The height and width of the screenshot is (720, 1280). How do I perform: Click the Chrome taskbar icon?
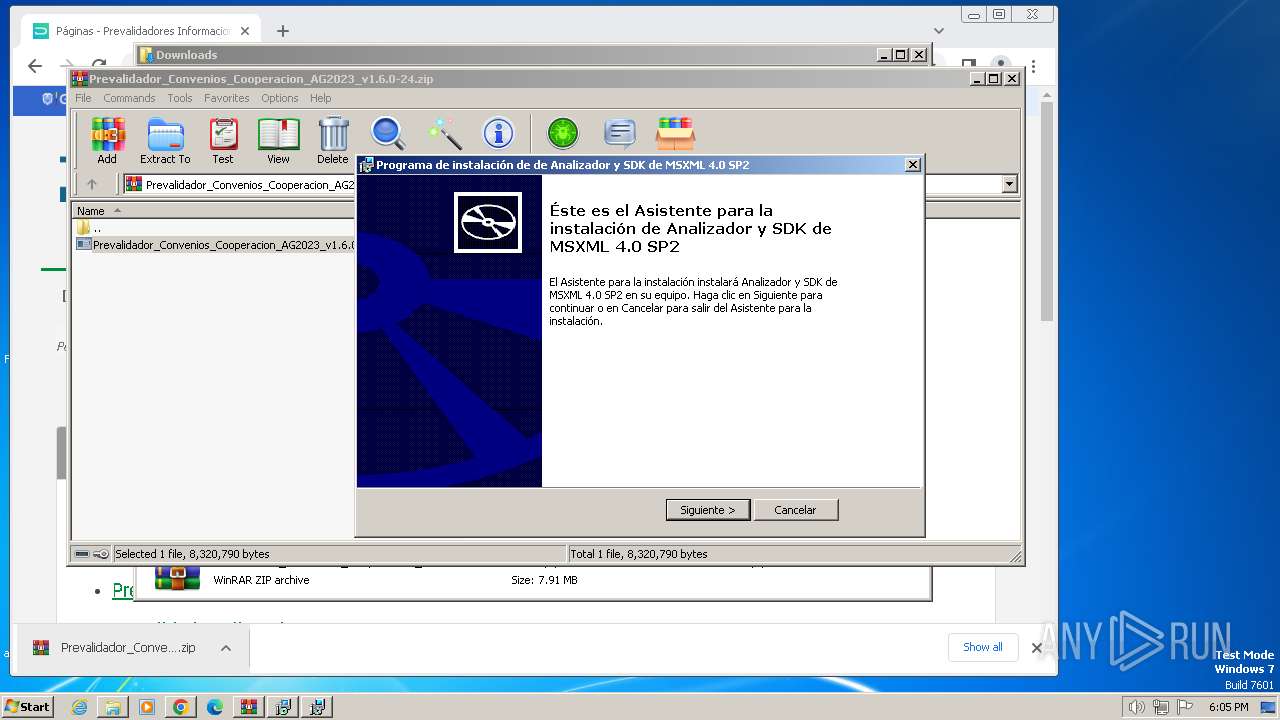point(181,707)
